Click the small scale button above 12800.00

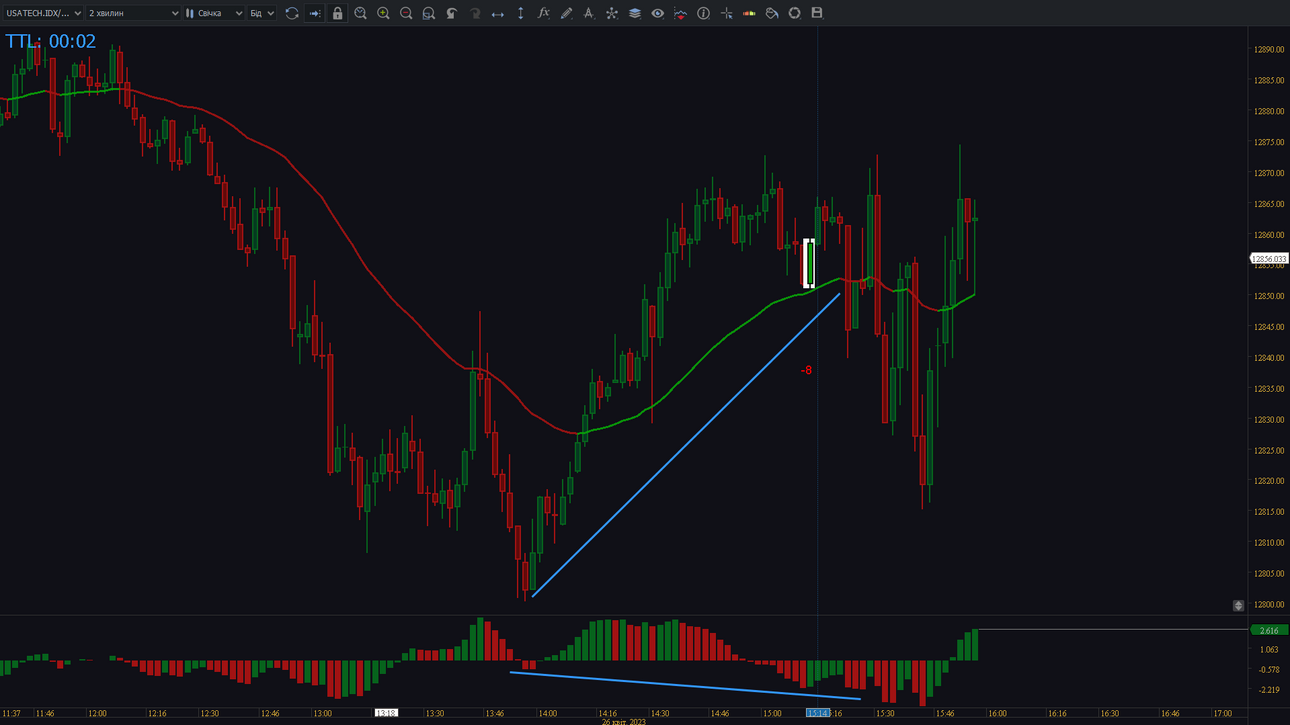click(1238, 606)
